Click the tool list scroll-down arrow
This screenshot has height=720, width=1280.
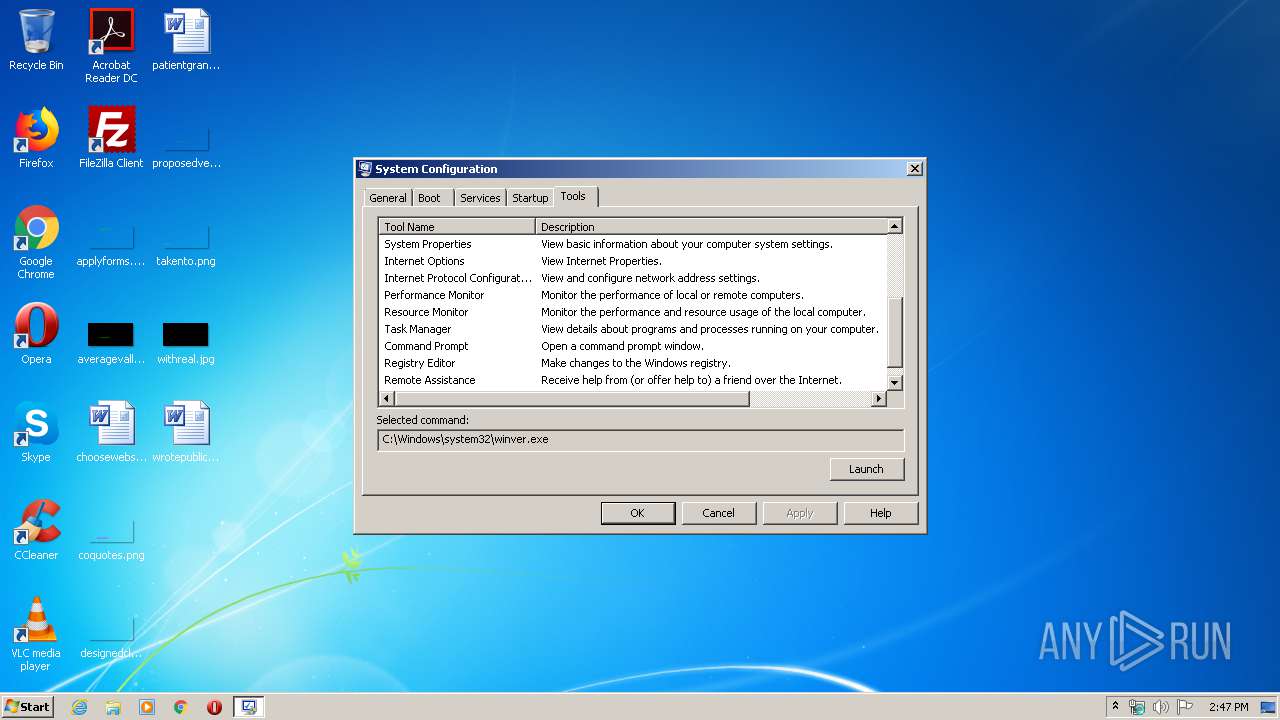pyautogui.click(x=895, y=382)
